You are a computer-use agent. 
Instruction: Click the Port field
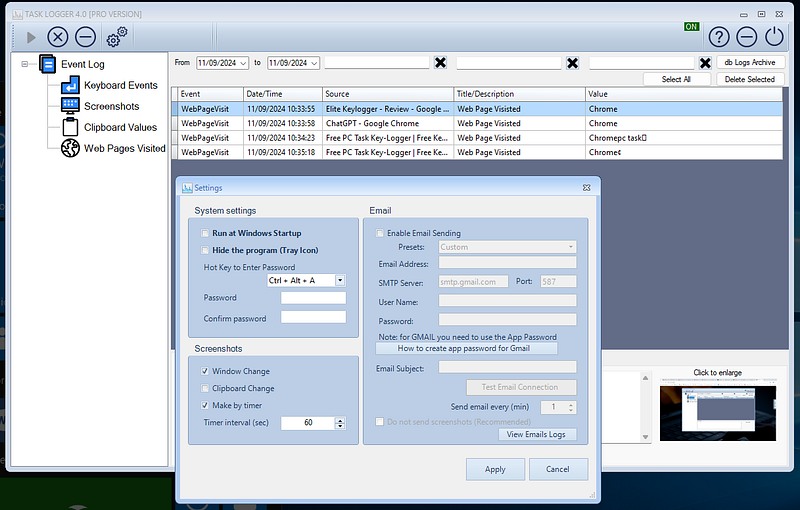click(559, 282)
